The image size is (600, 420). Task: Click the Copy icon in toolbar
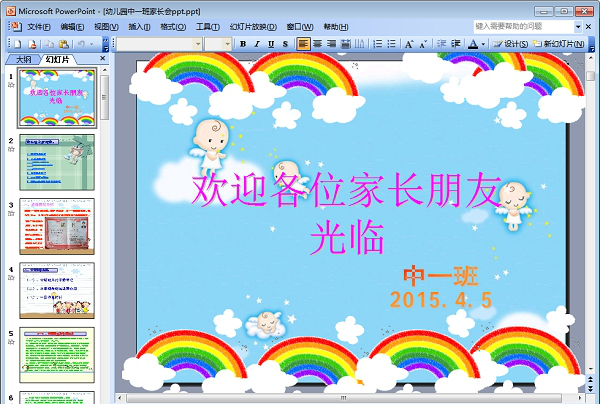click(49, 44)
